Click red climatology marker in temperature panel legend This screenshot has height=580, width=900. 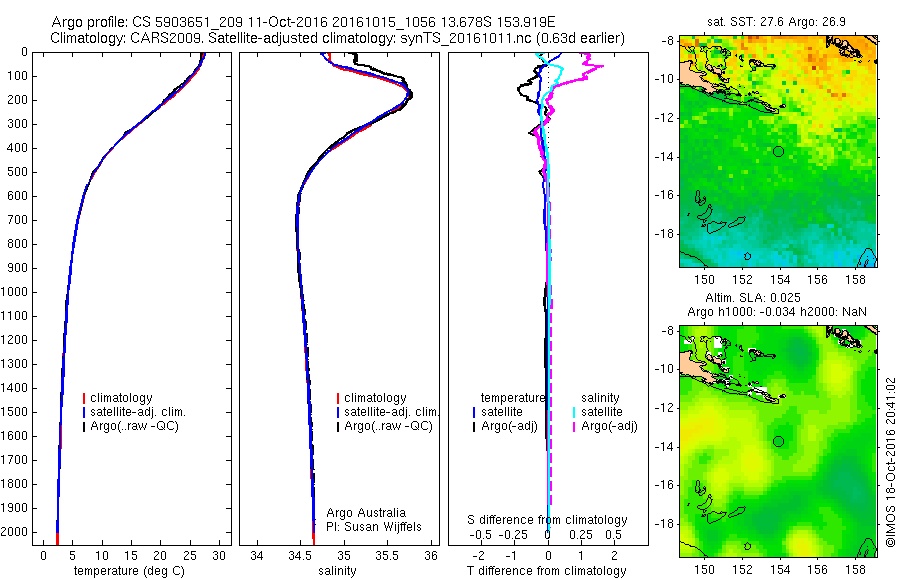point(84,398)
